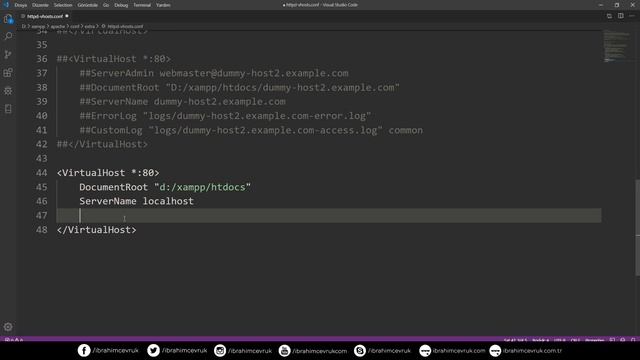Open the Dosya menu

point(20,5)
